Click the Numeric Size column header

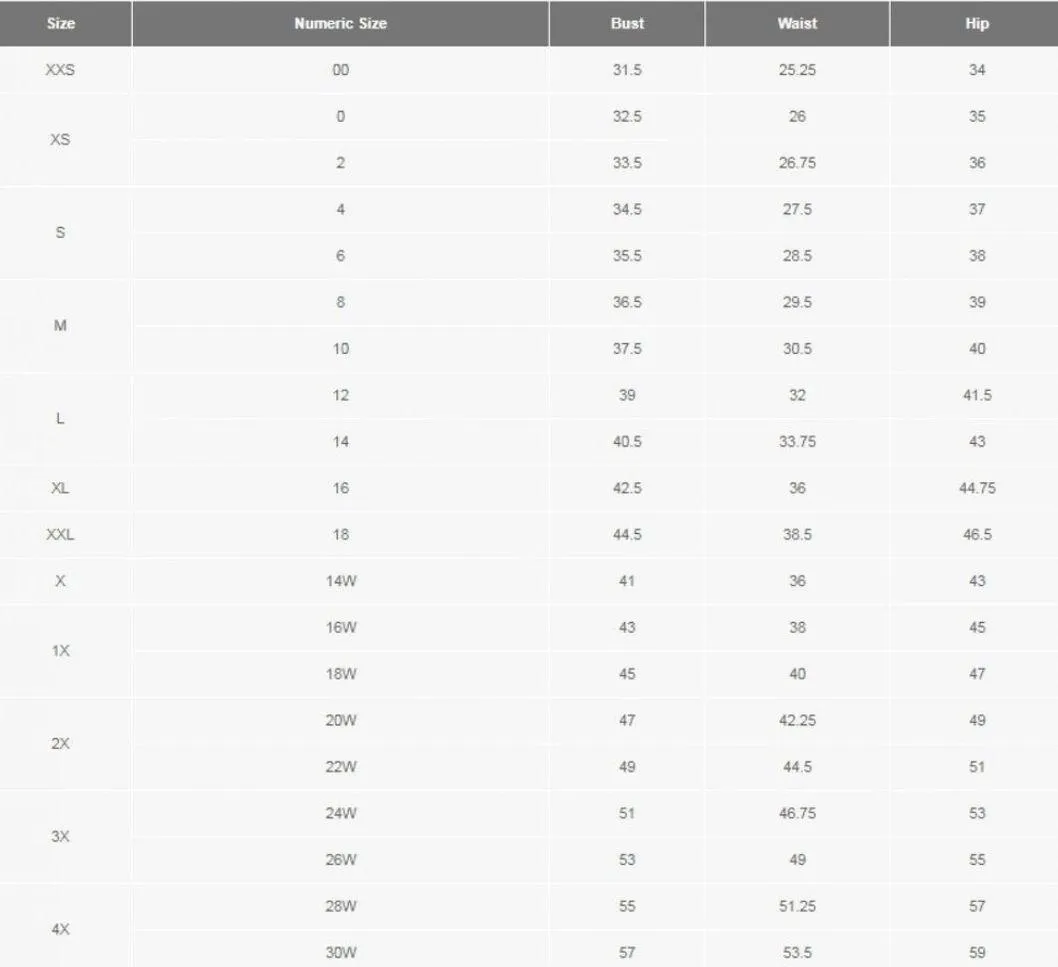point(340,24)
